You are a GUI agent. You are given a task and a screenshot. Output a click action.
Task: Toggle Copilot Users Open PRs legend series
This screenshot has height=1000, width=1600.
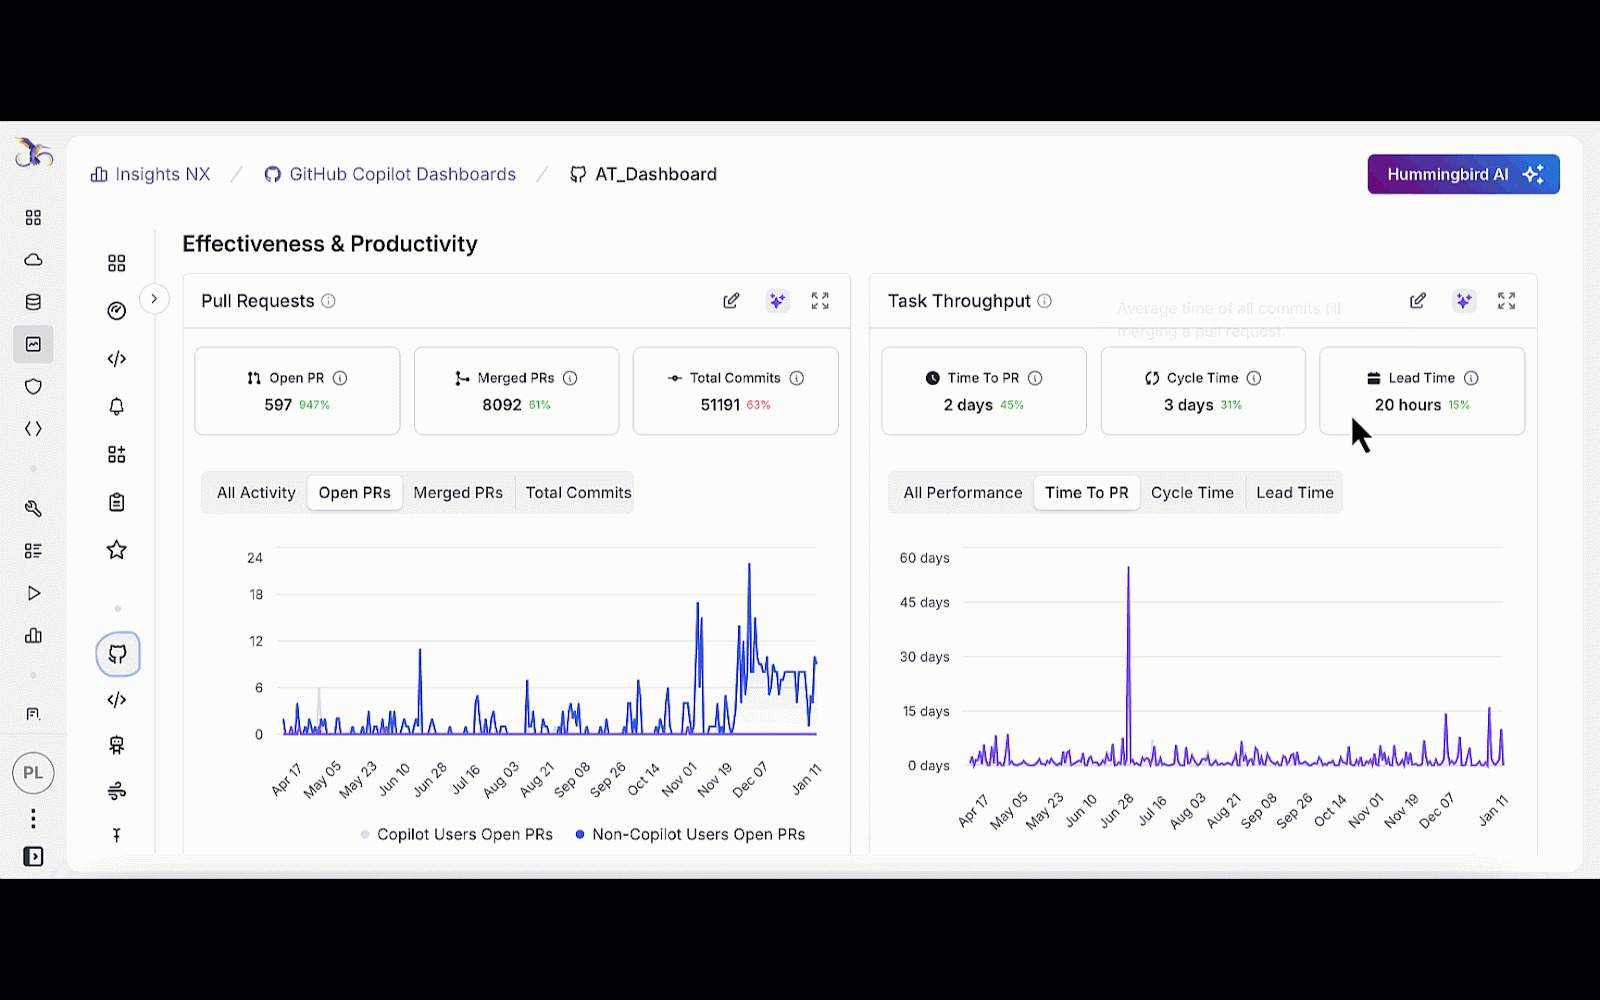[456, 835]
